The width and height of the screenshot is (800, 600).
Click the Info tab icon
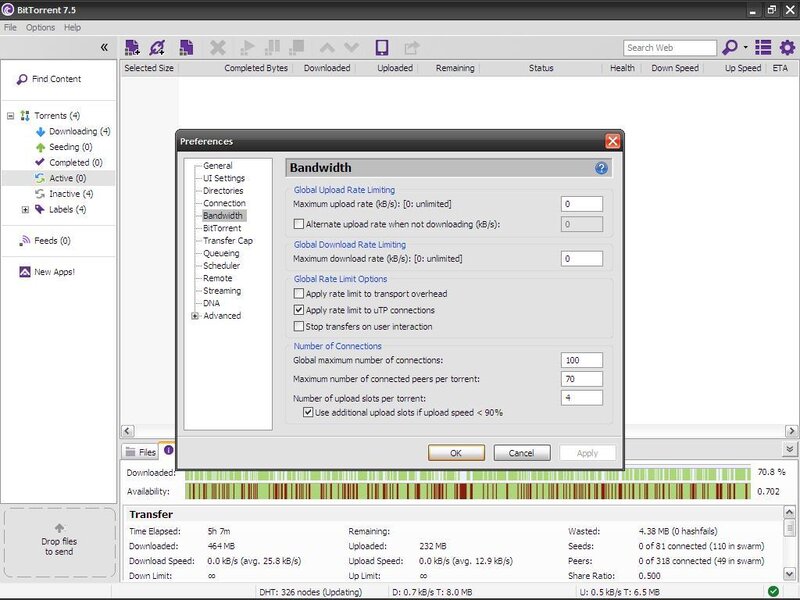coord(168,450)
